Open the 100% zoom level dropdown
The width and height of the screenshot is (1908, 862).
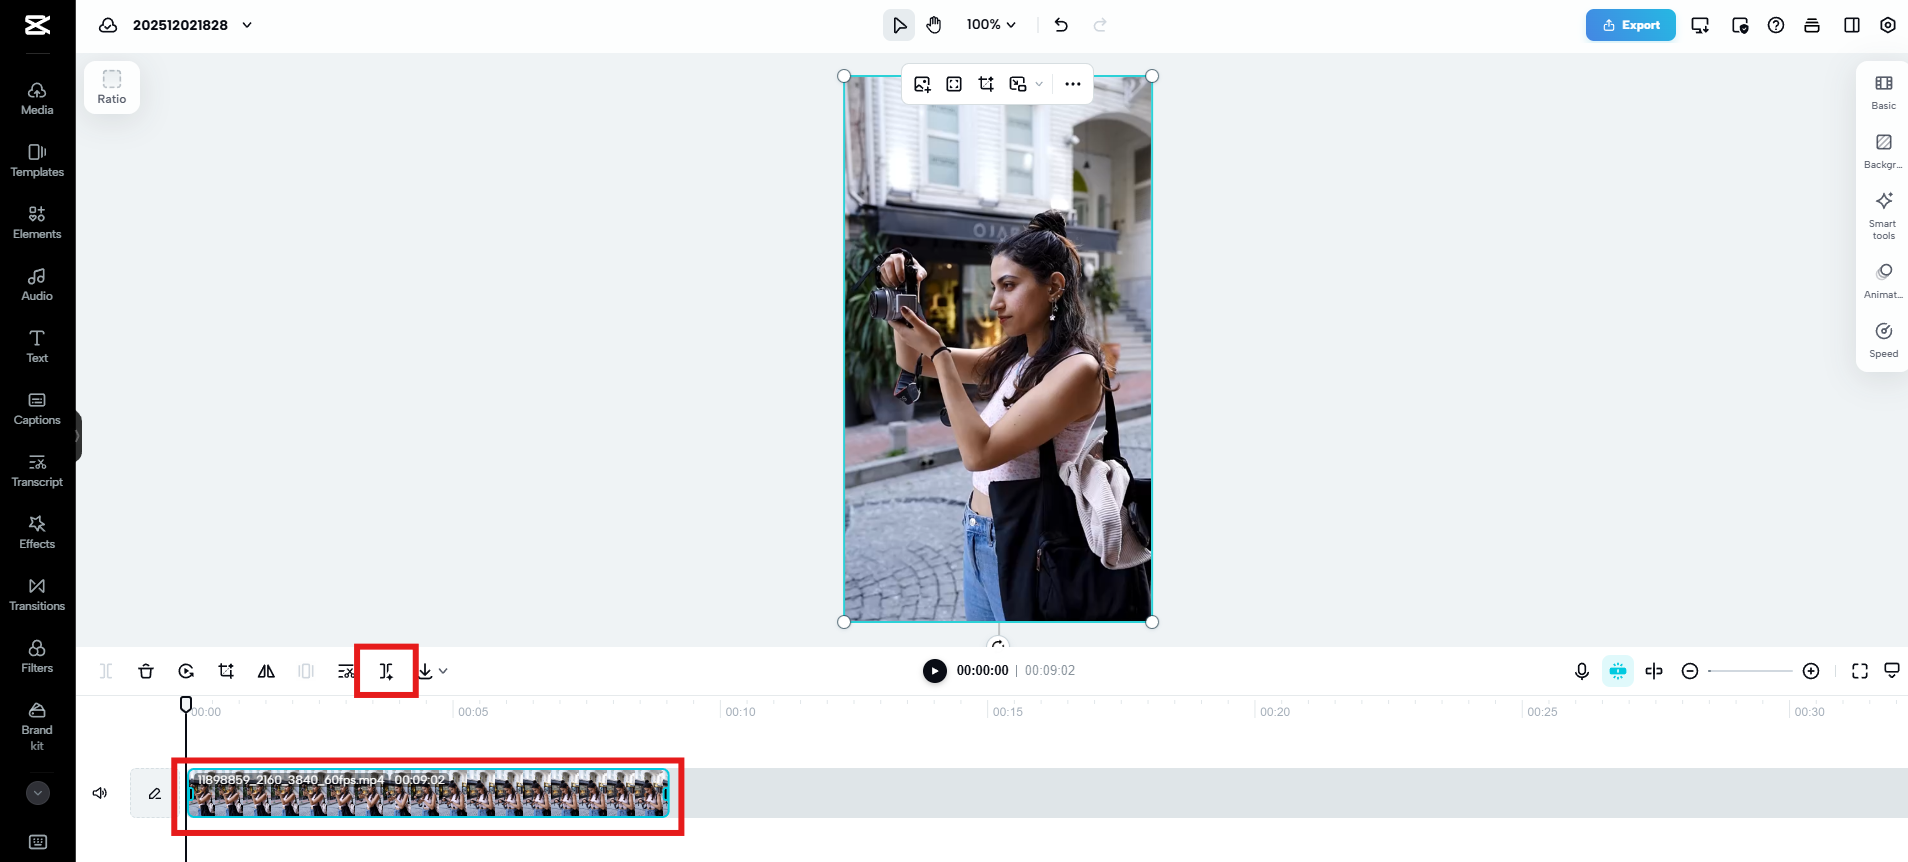990,25
